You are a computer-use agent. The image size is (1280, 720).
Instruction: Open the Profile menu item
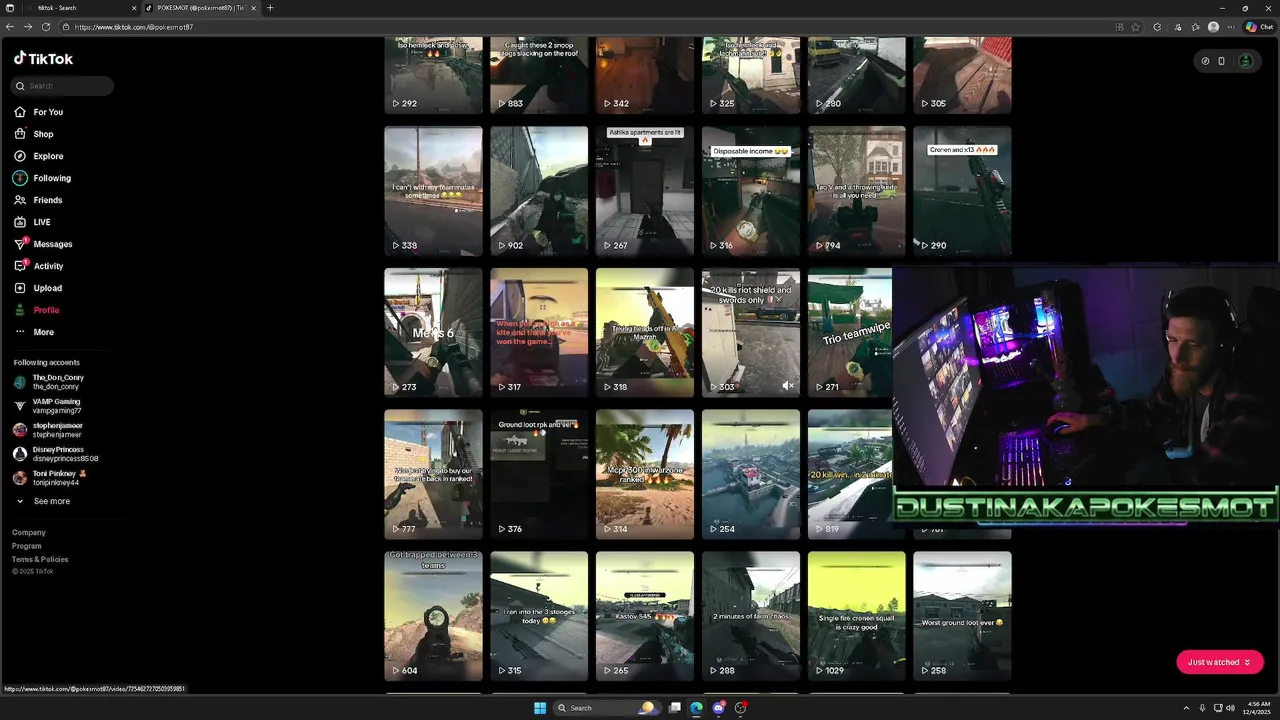tap(37, 310)
